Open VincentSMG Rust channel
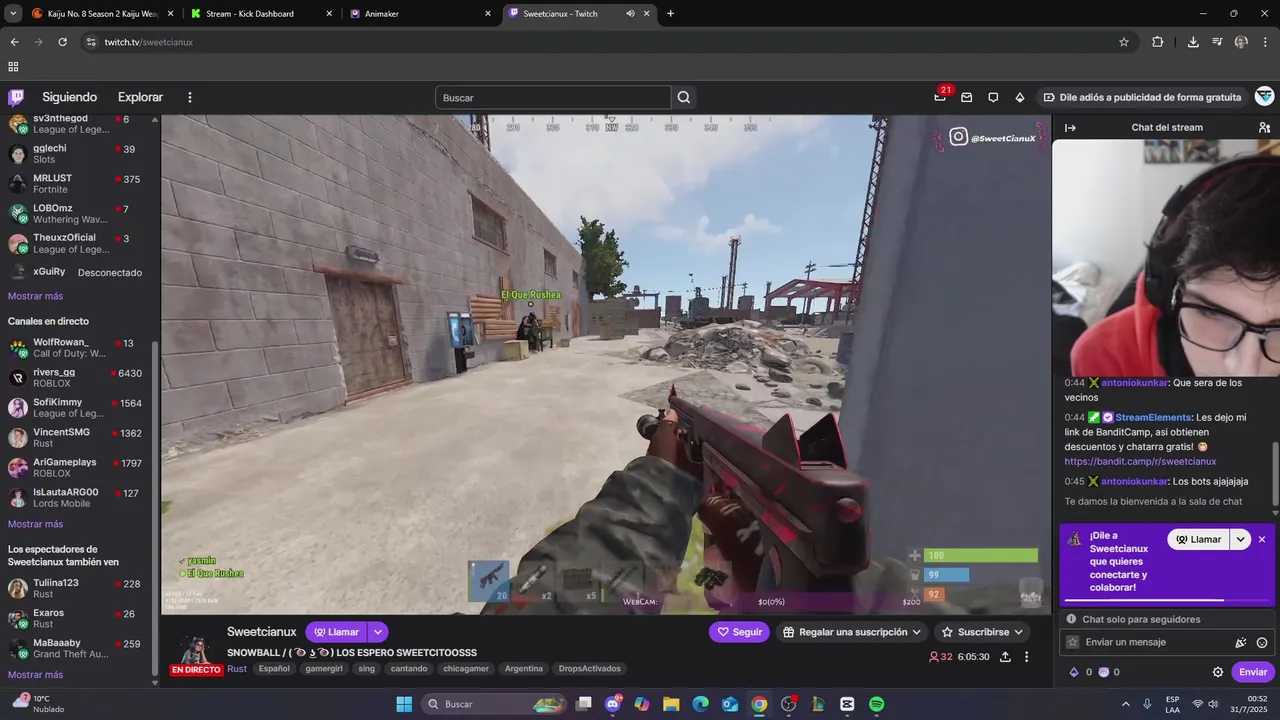The width and height of the screenshot is (1280, 720). [x=77, y=437]
